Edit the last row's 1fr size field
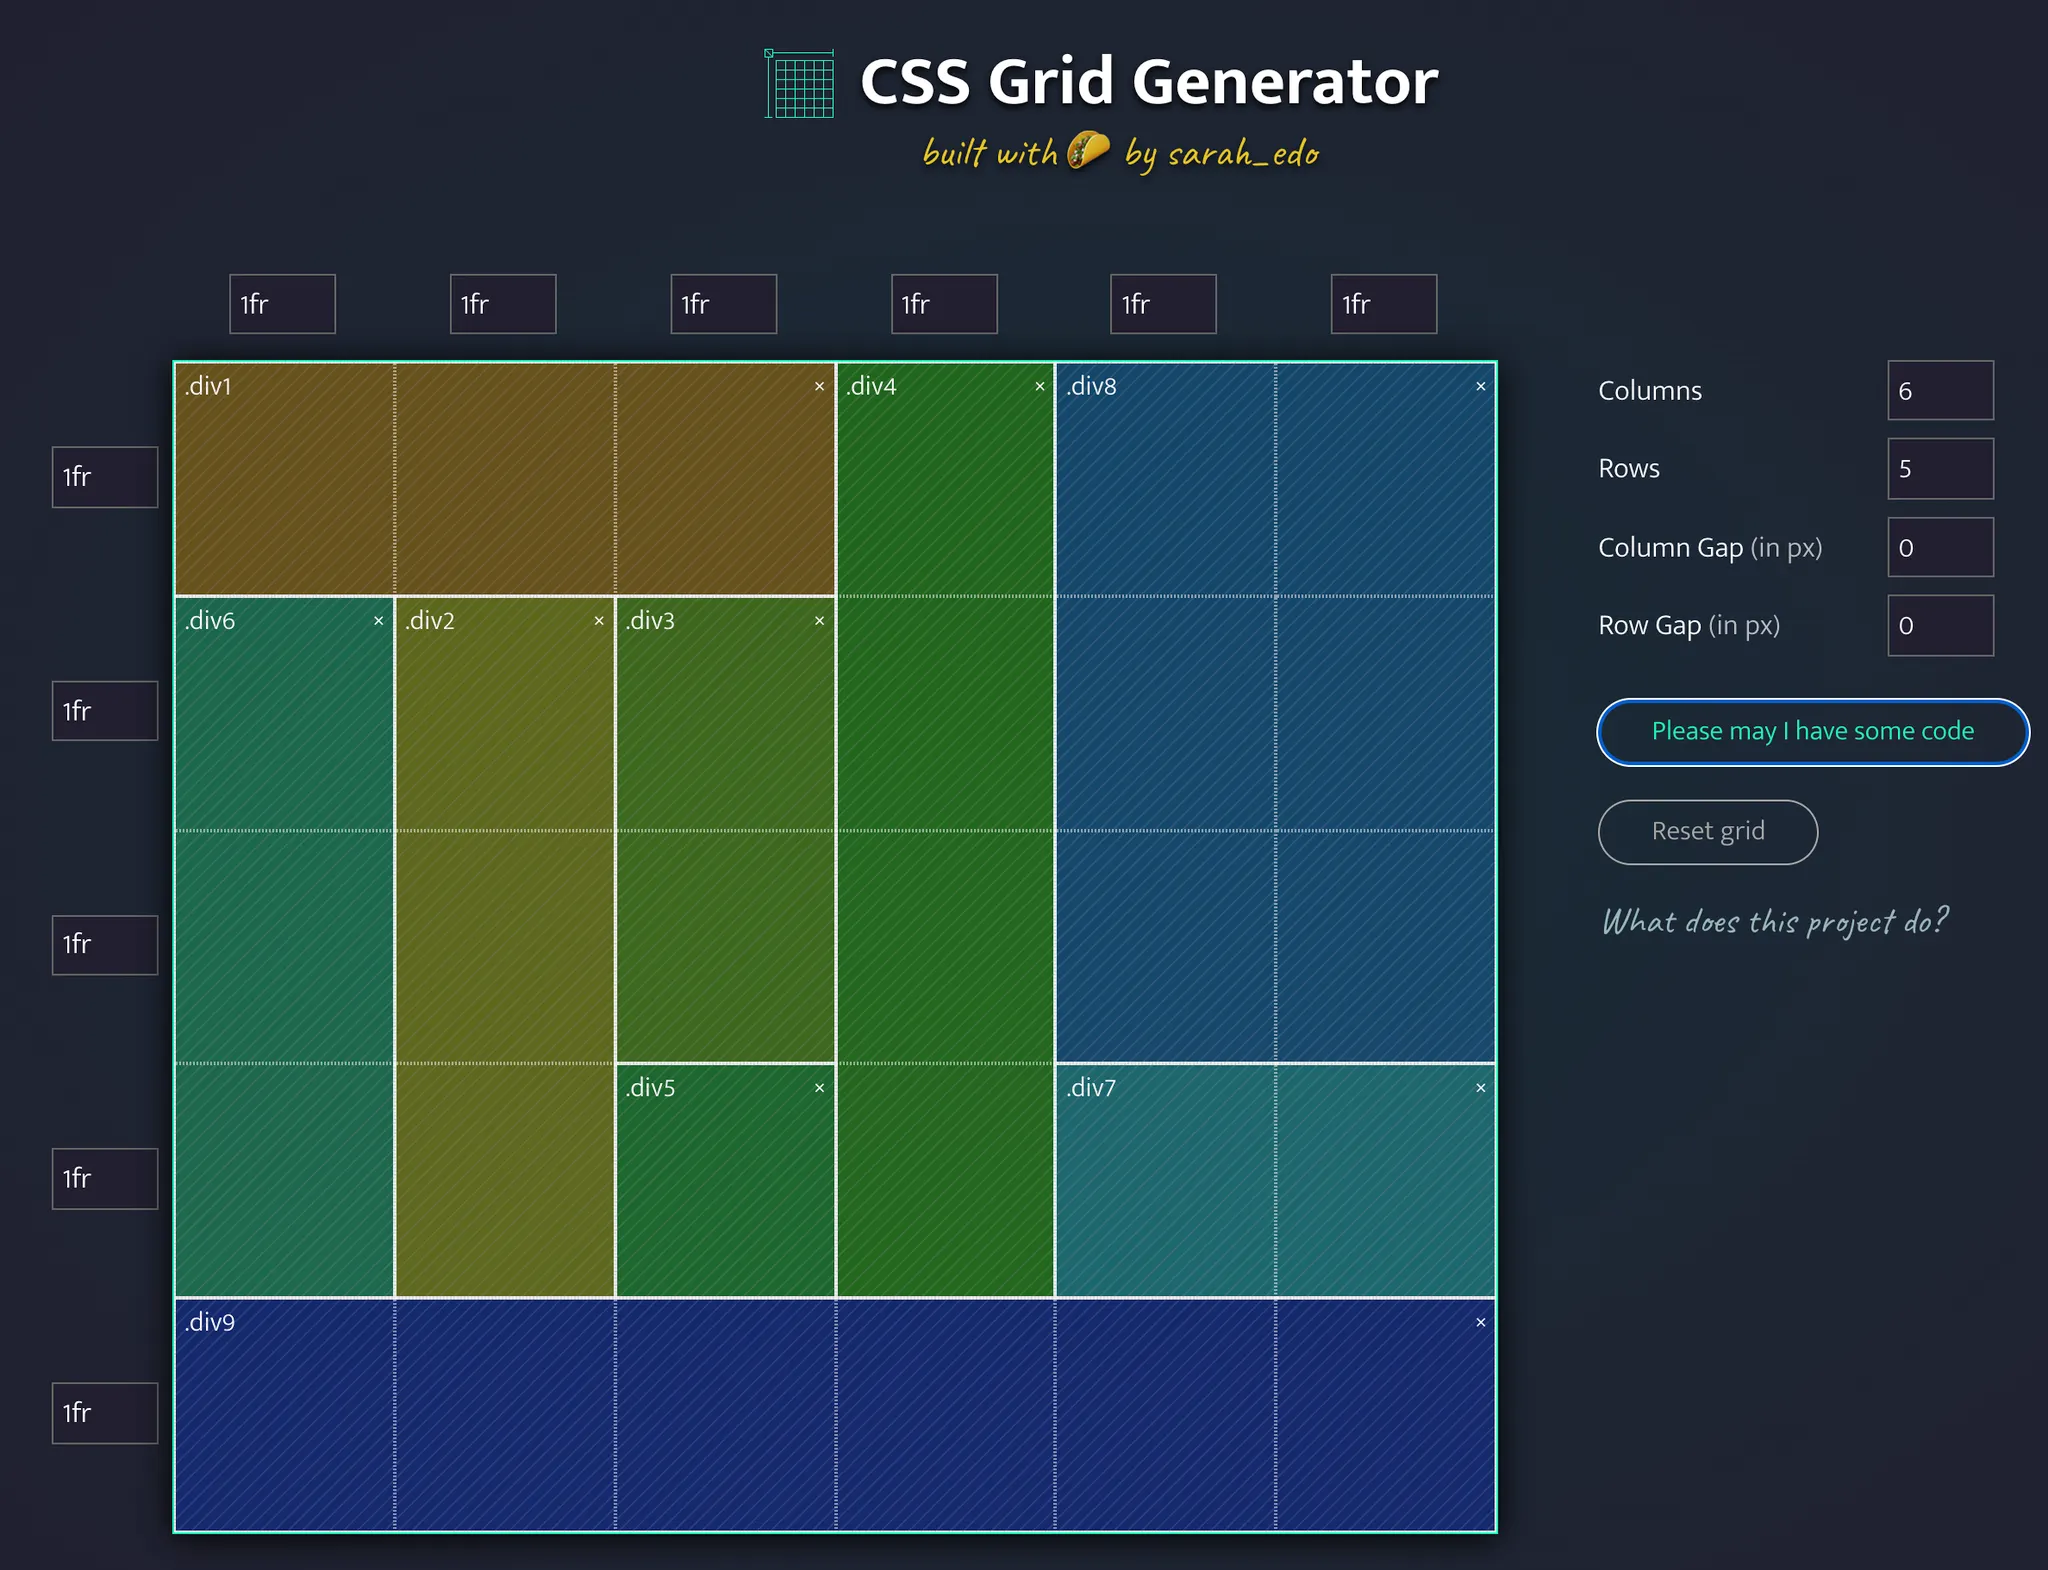The image size is (2048, 1570). pos(105,1413)
